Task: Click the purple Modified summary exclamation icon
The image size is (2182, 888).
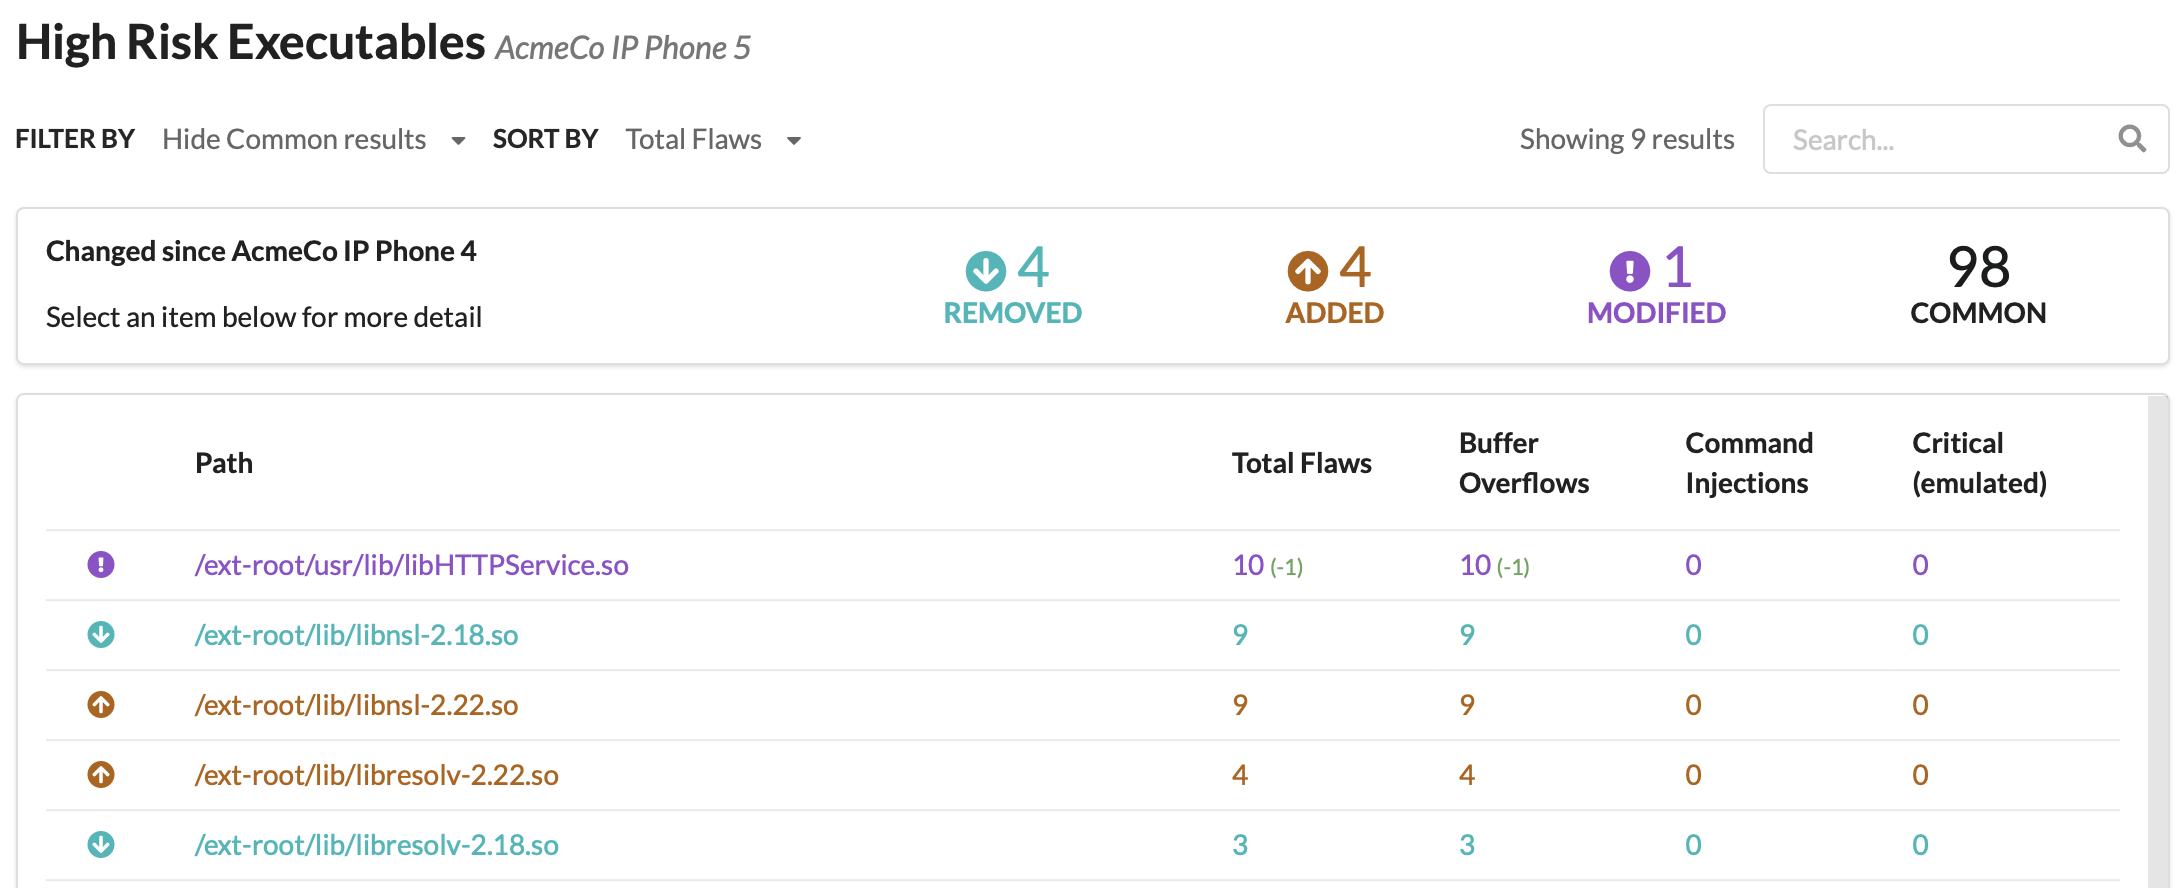Action: click(1629, 270)
